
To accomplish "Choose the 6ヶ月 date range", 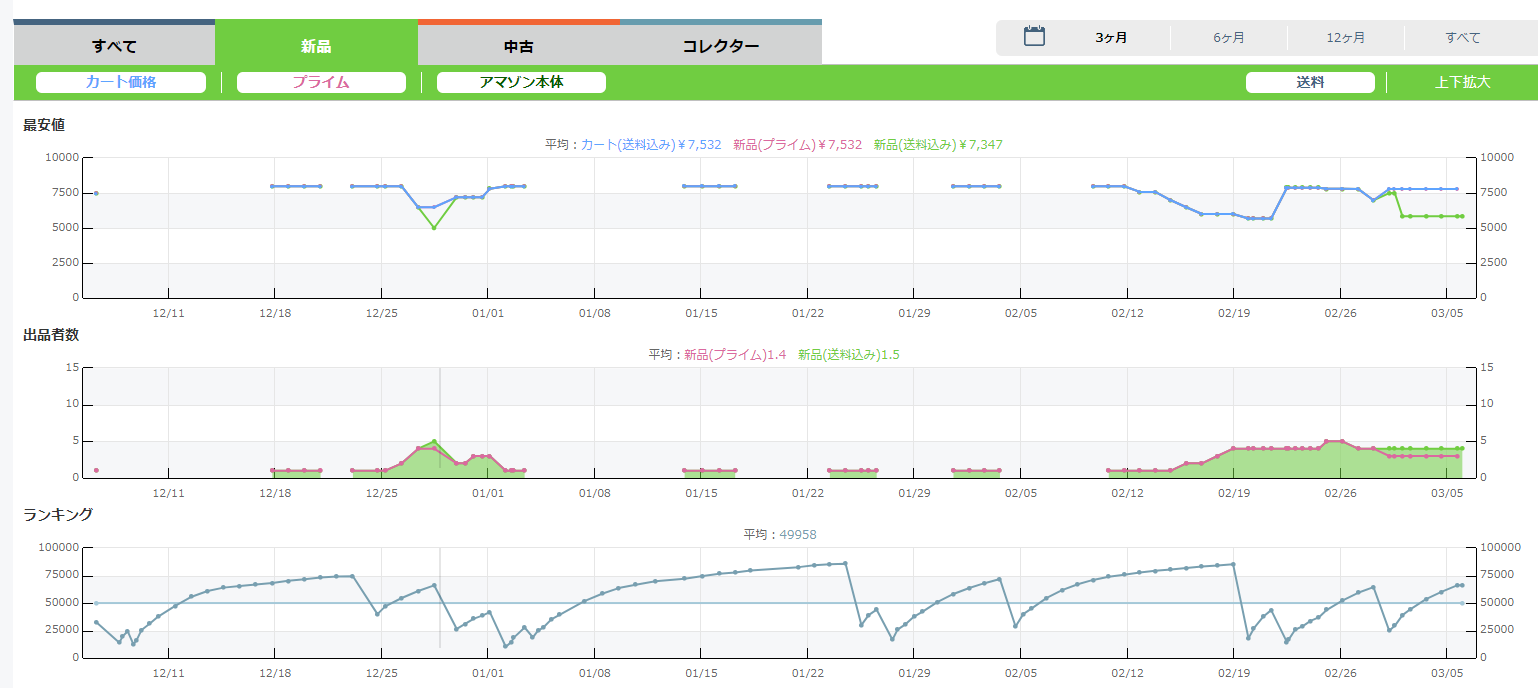I will click(1229, 38).
